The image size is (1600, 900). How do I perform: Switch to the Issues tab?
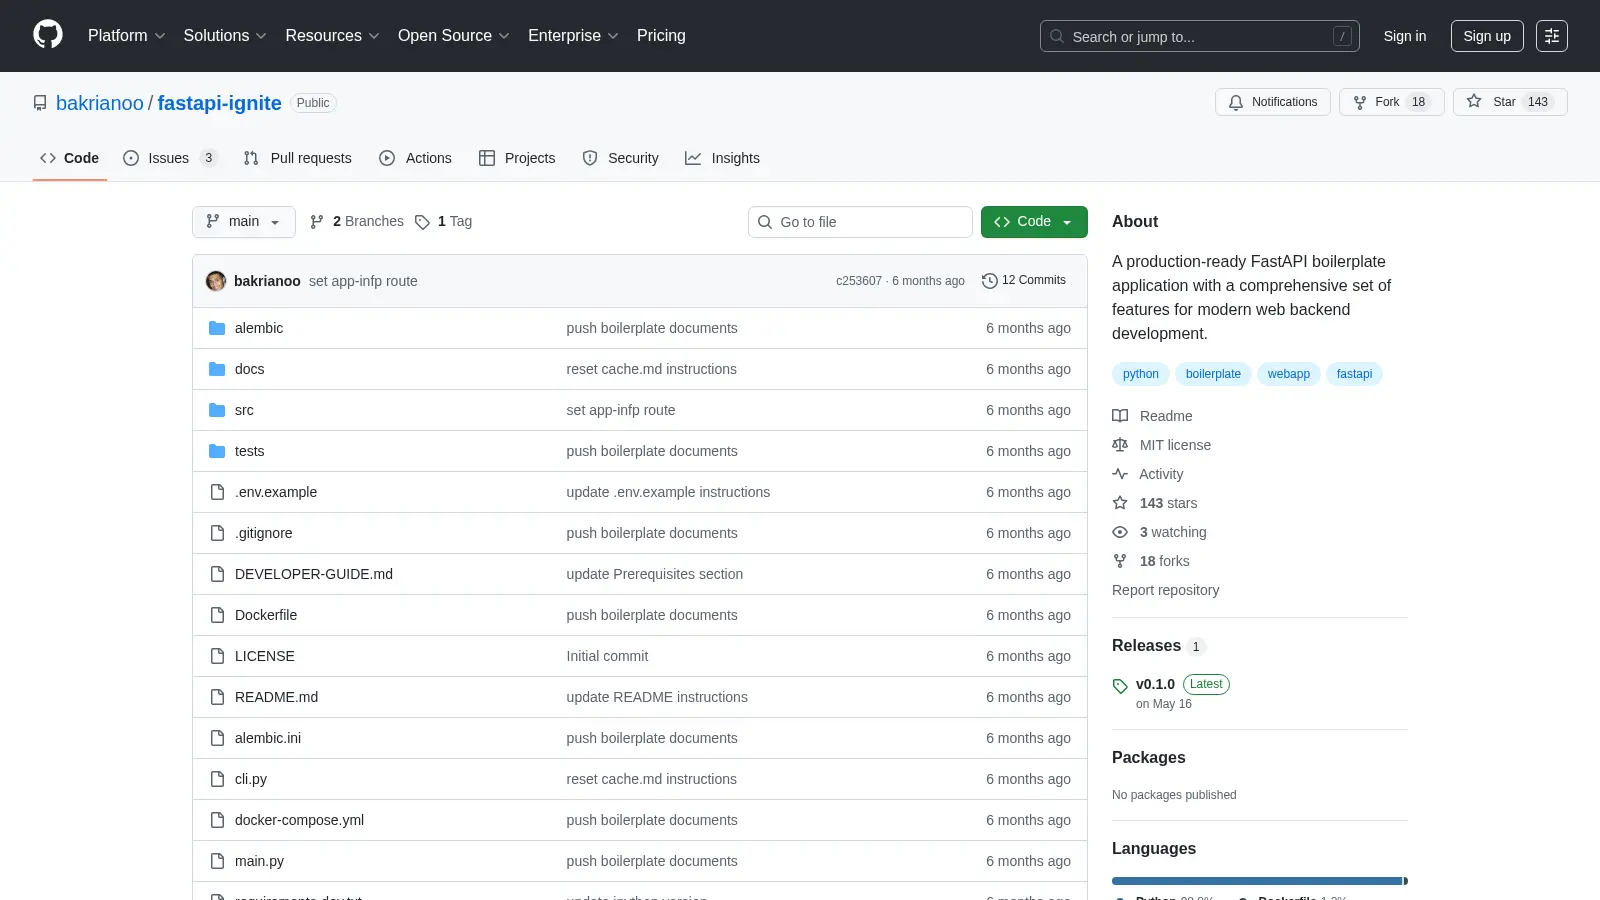click(x=170, y=158)
